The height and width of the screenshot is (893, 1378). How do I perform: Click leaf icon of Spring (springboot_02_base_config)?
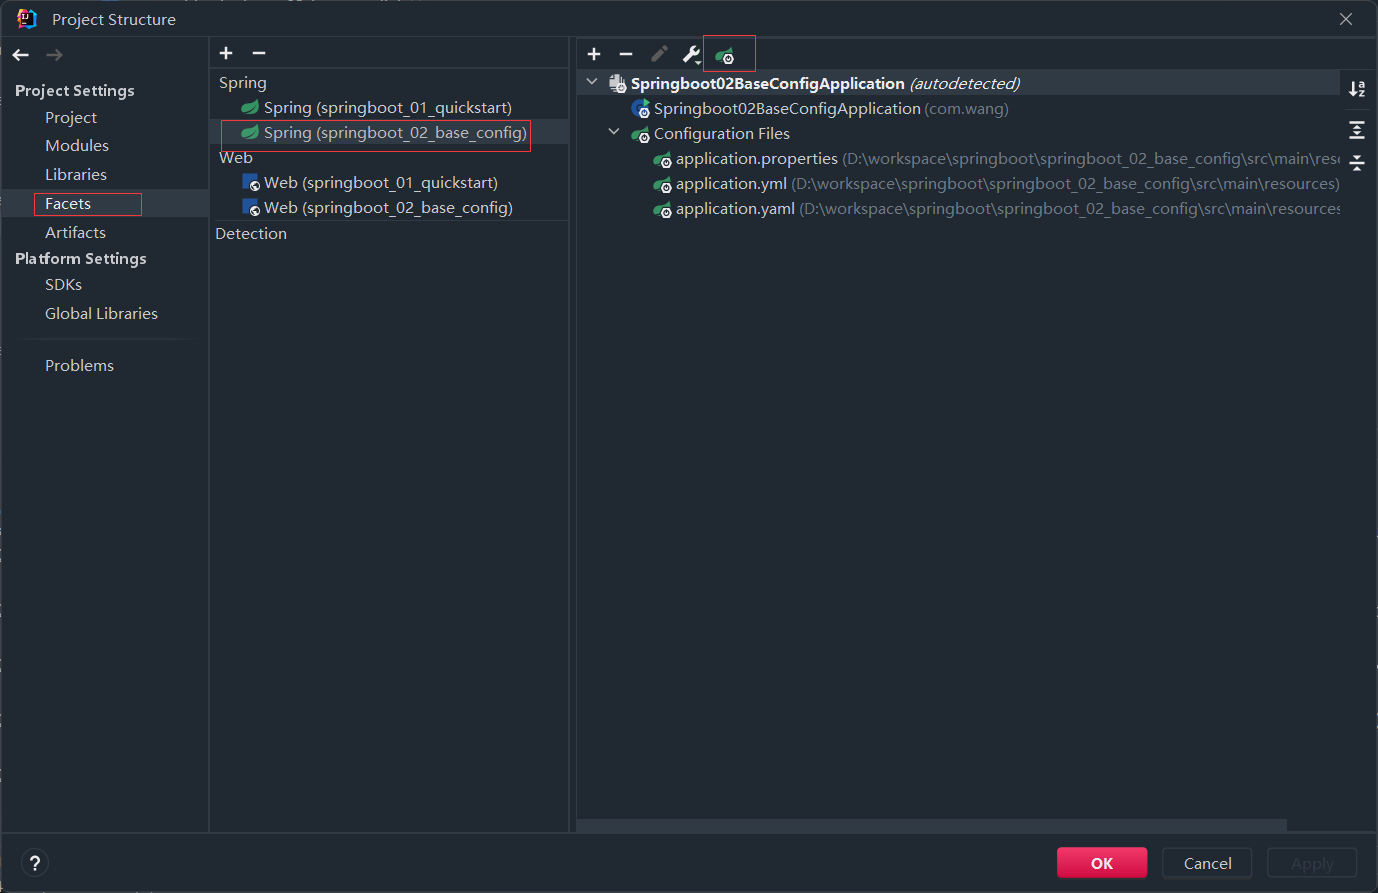tap(250, 132)
